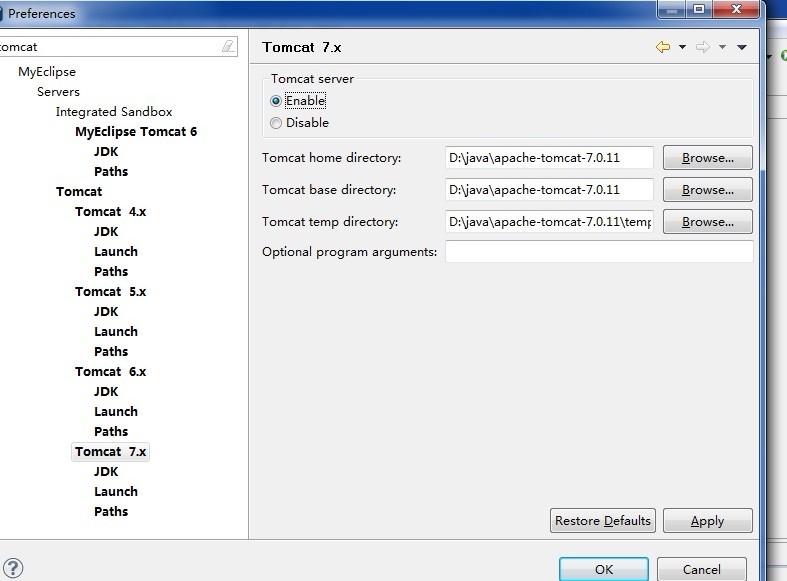Select MyEclipse in the tree

47,72
